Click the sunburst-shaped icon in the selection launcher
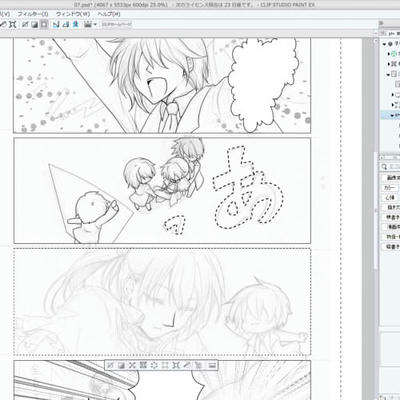Viewport: 400px width, 400px height. click(154, 366)
